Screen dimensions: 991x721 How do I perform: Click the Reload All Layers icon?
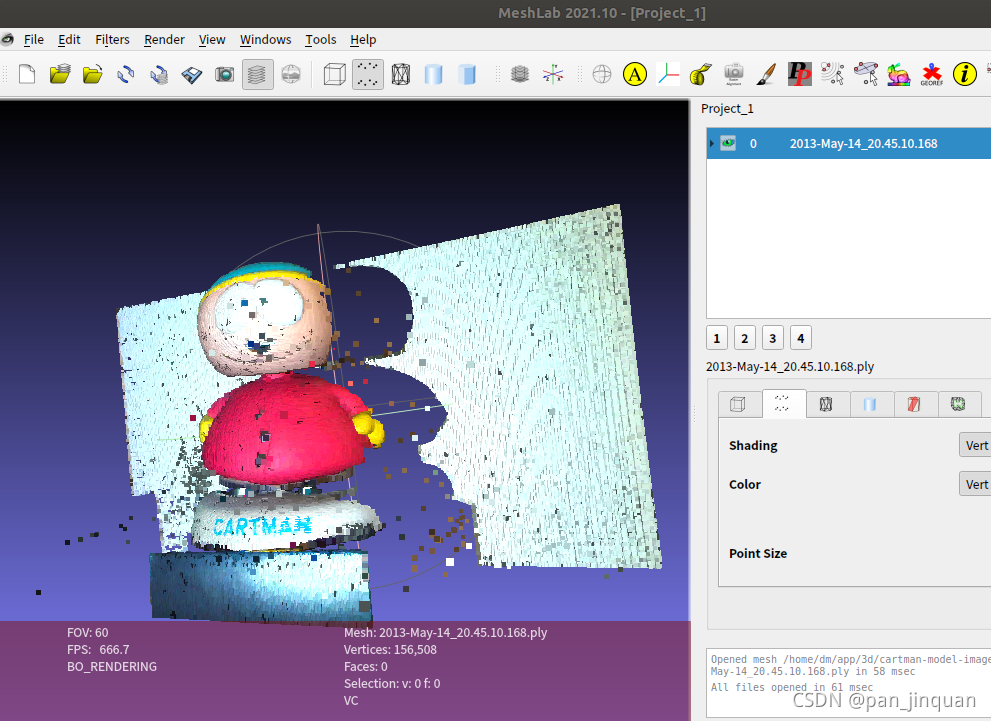159,75
